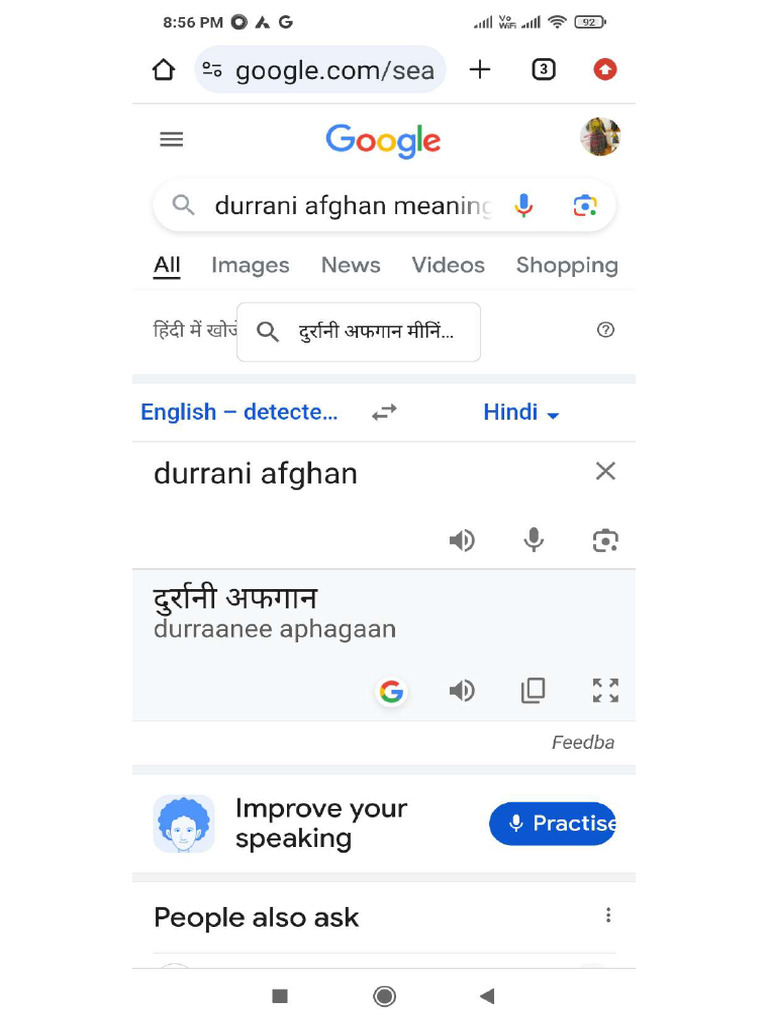The image size is (768, 1024).
Task: Swap translation languages with arrows icon
Action: 385,413
